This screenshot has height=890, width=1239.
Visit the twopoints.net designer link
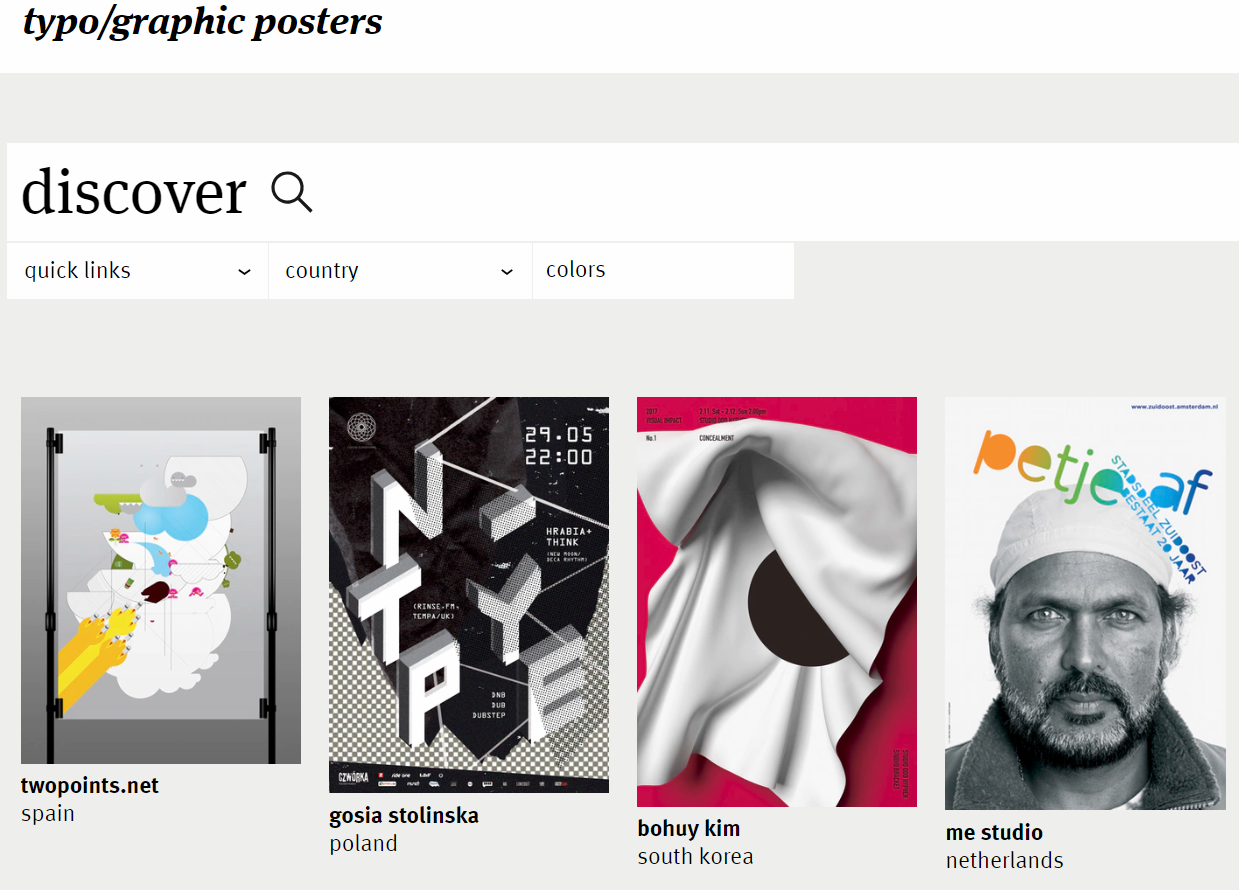90,786
